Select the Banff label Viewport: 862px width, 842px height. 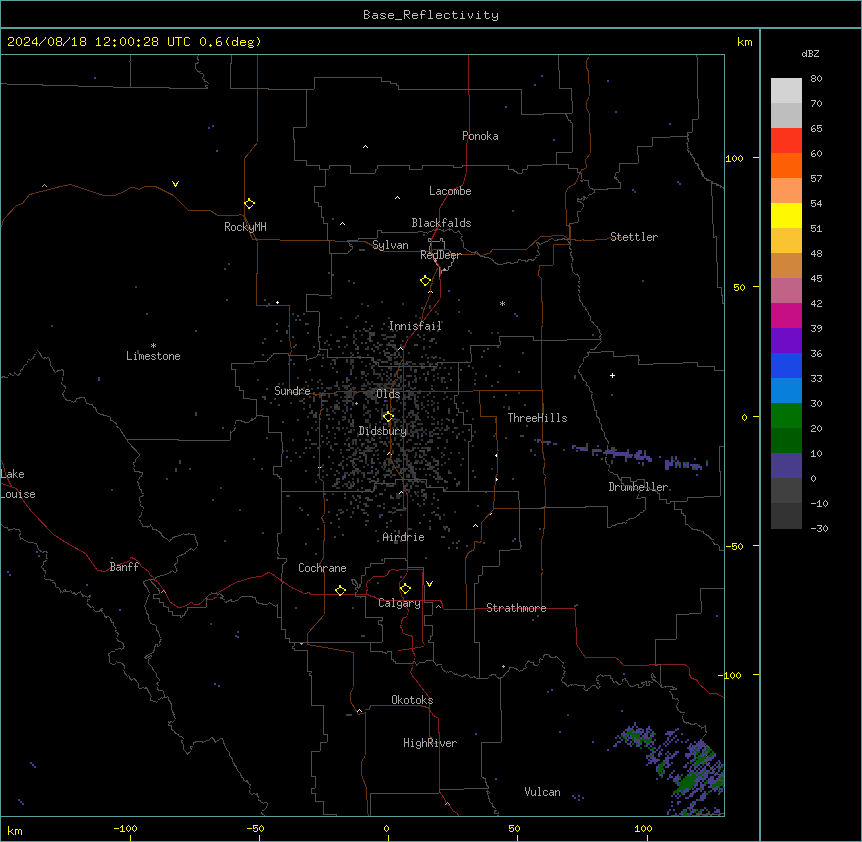tap(124, 567)
